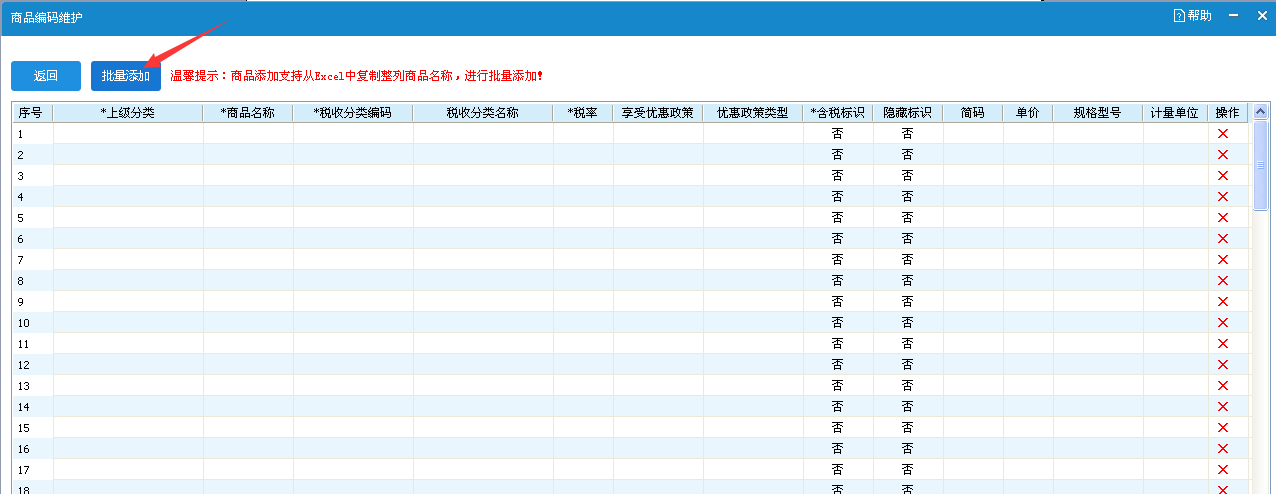Click row 3 含税标识 cell 否
The height and width of the screenshot is (494, 1276).
(x=838, y=176)
